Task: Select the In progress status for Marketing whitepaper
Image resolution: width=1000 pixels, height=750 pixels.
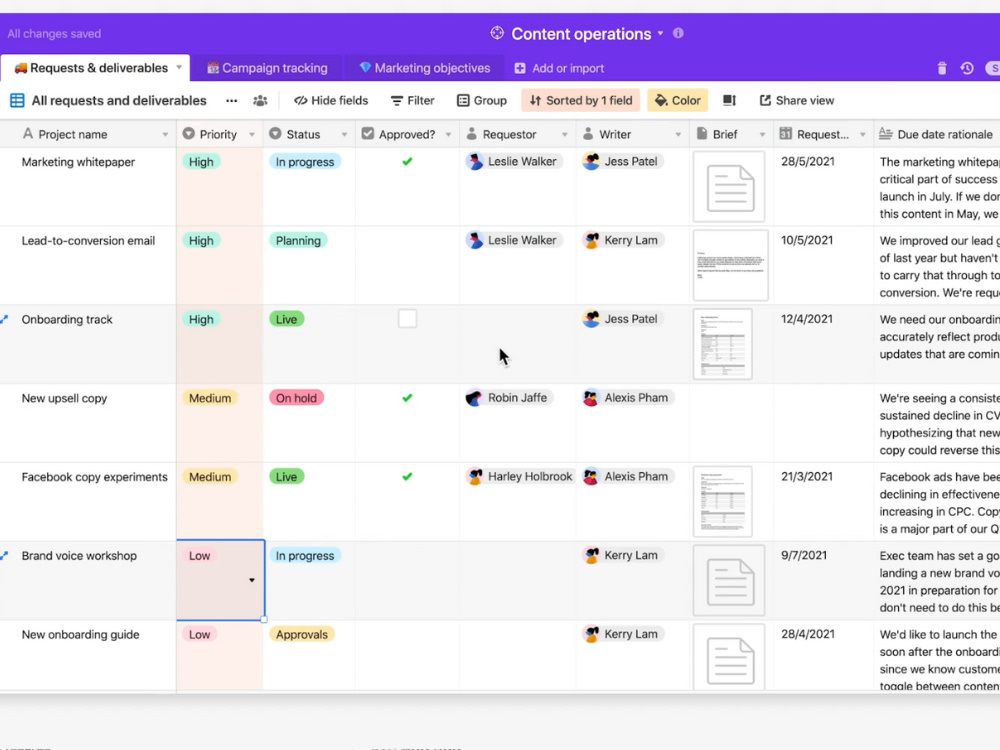Action: point(305,162)
